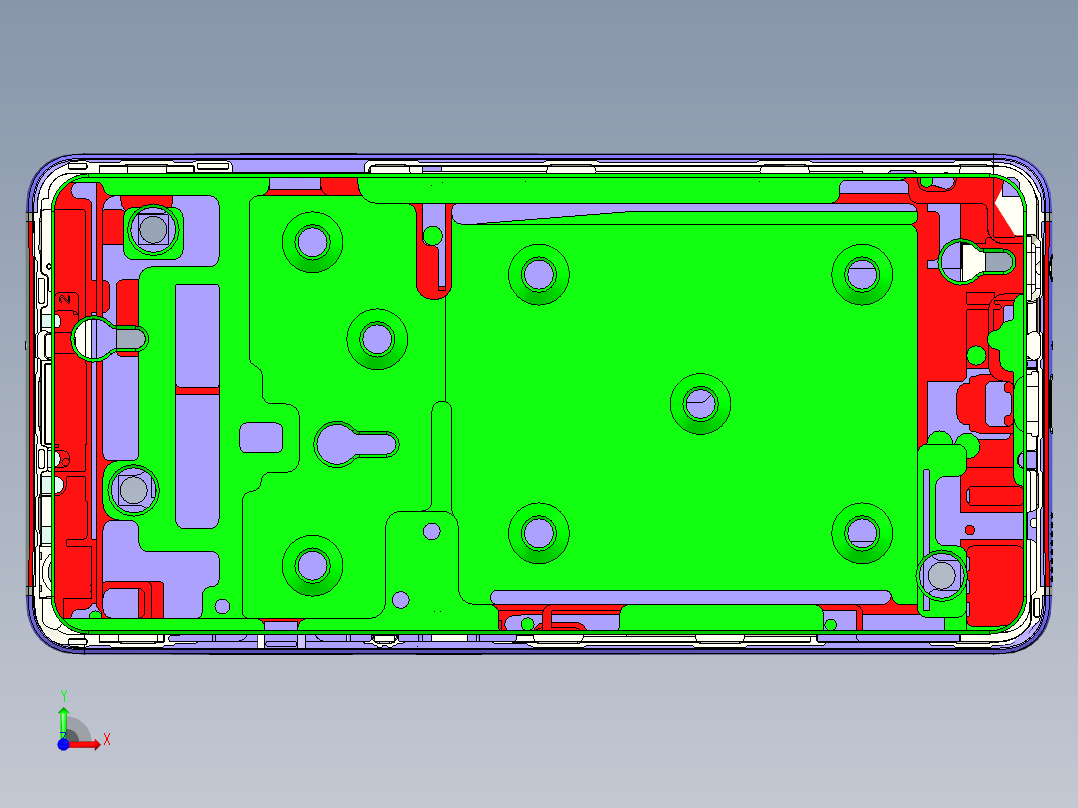Screen dimensions: 1078x808
Task: Select the central circular screw boss
Action: click(x=700, y=405)
